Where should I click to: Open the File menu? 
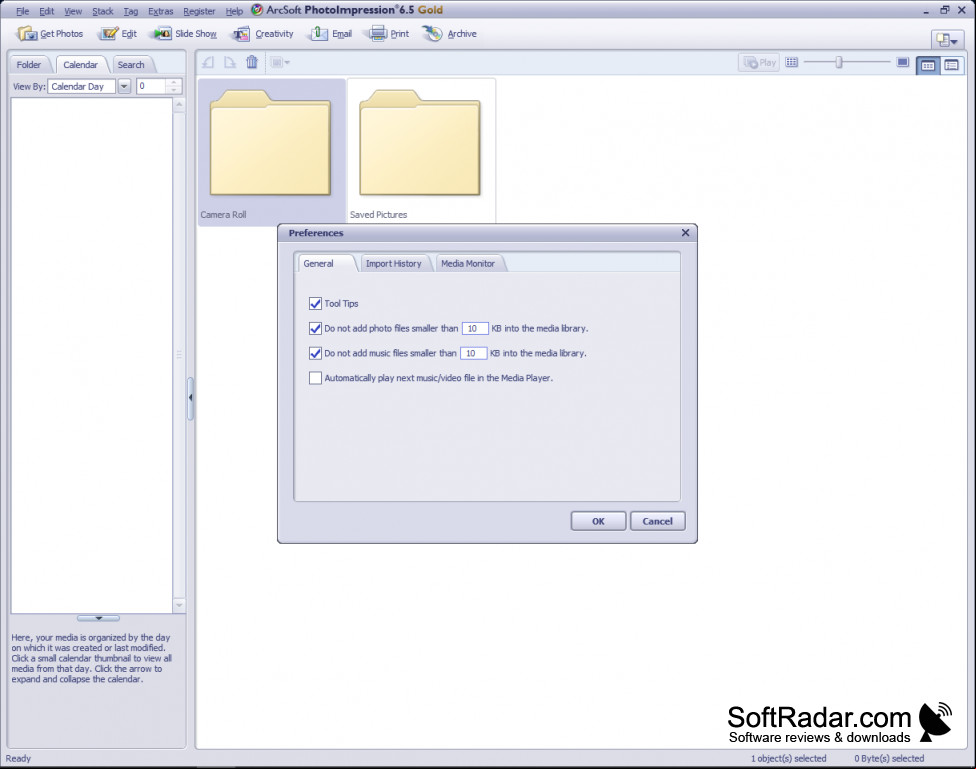click(22, 11)
